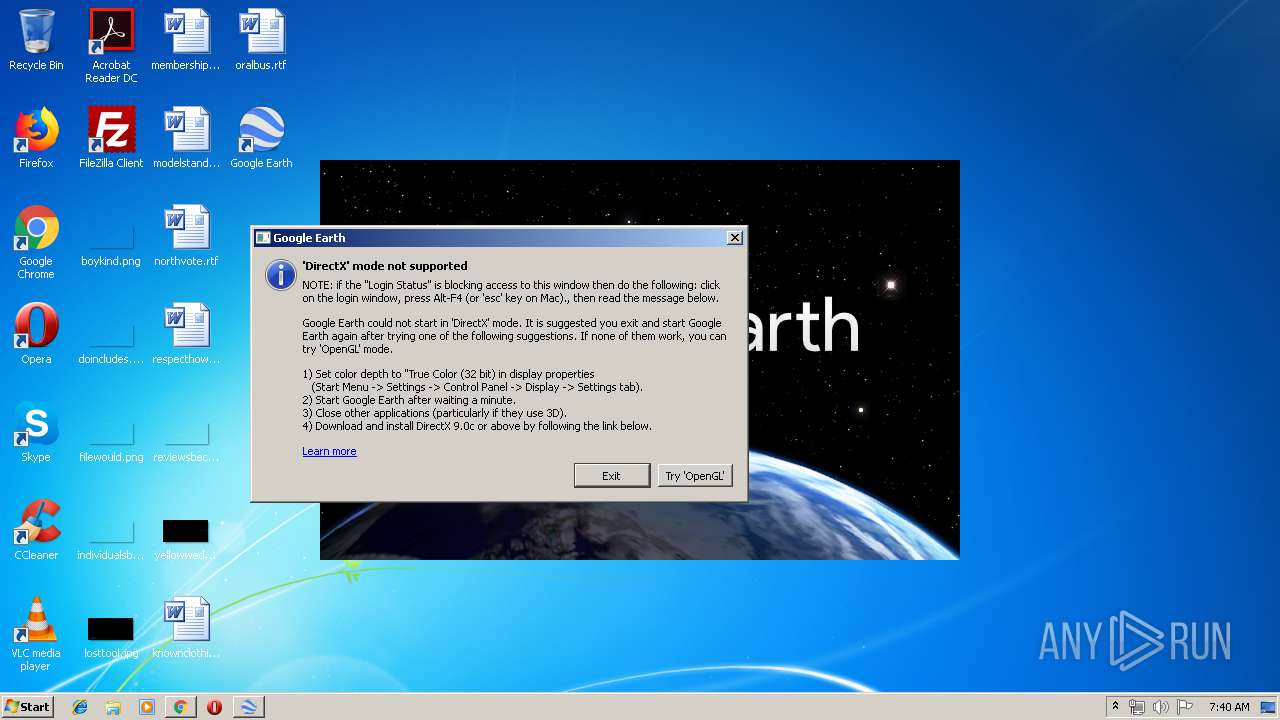Select the northvote.rtf file icon
The height and width of the screenshot is (720, 1280).
[x=186, y=236]
